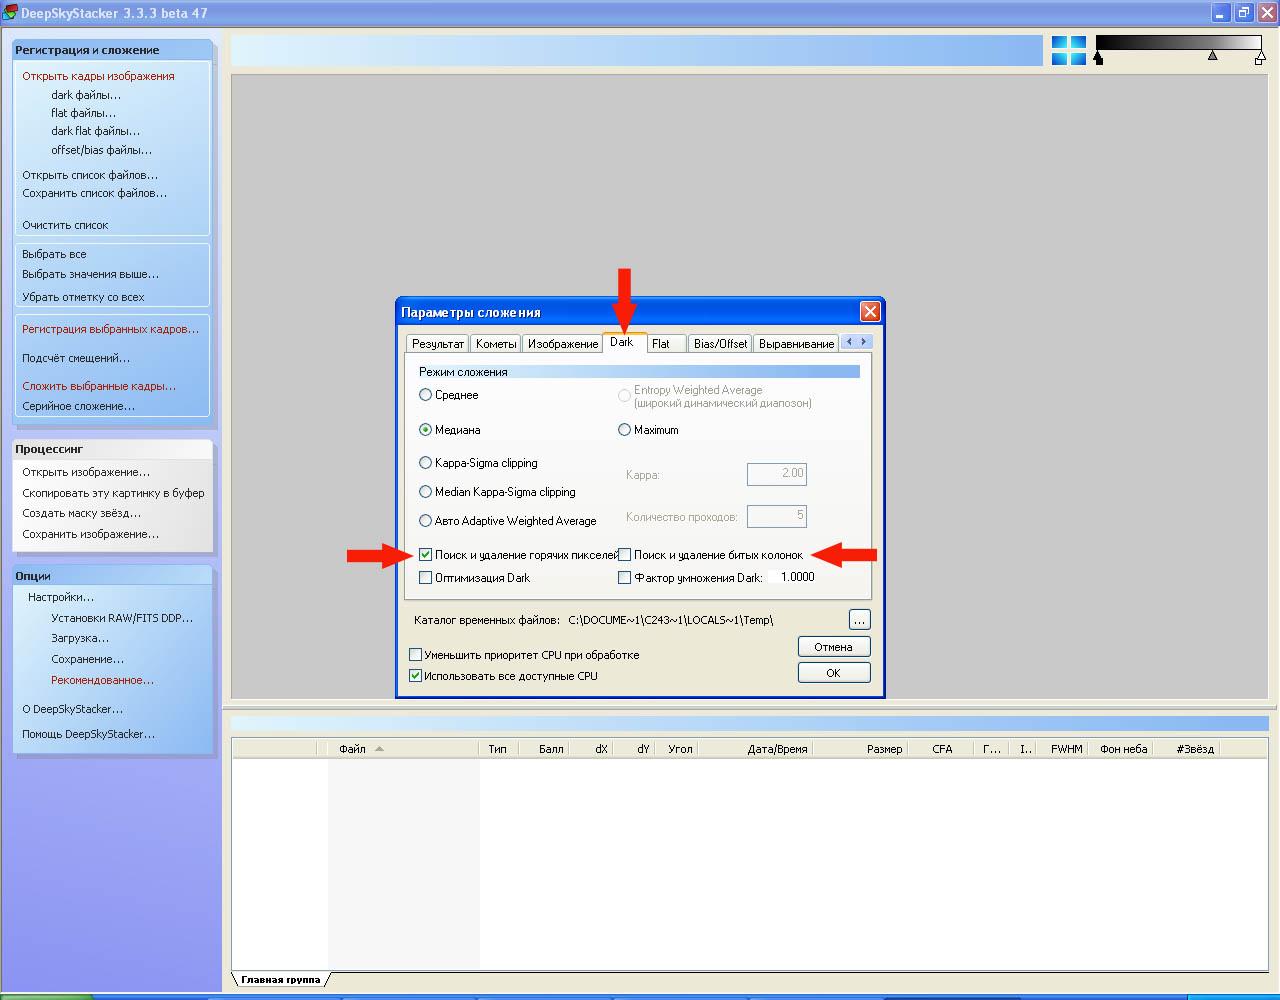The image size is (1280, 1000).
Task: Select the Главная группа bottom tab
Action: (280, 980)
